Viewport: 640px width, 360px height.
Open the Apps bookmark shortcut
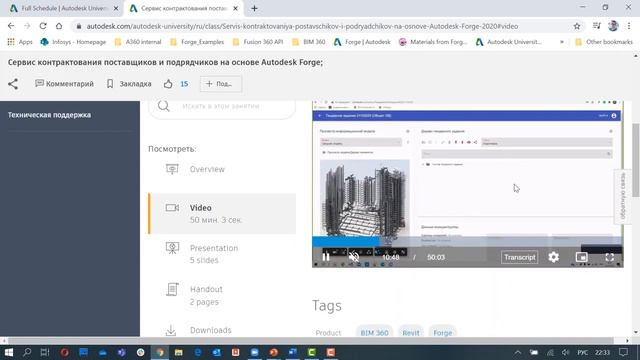pos(20,42)
